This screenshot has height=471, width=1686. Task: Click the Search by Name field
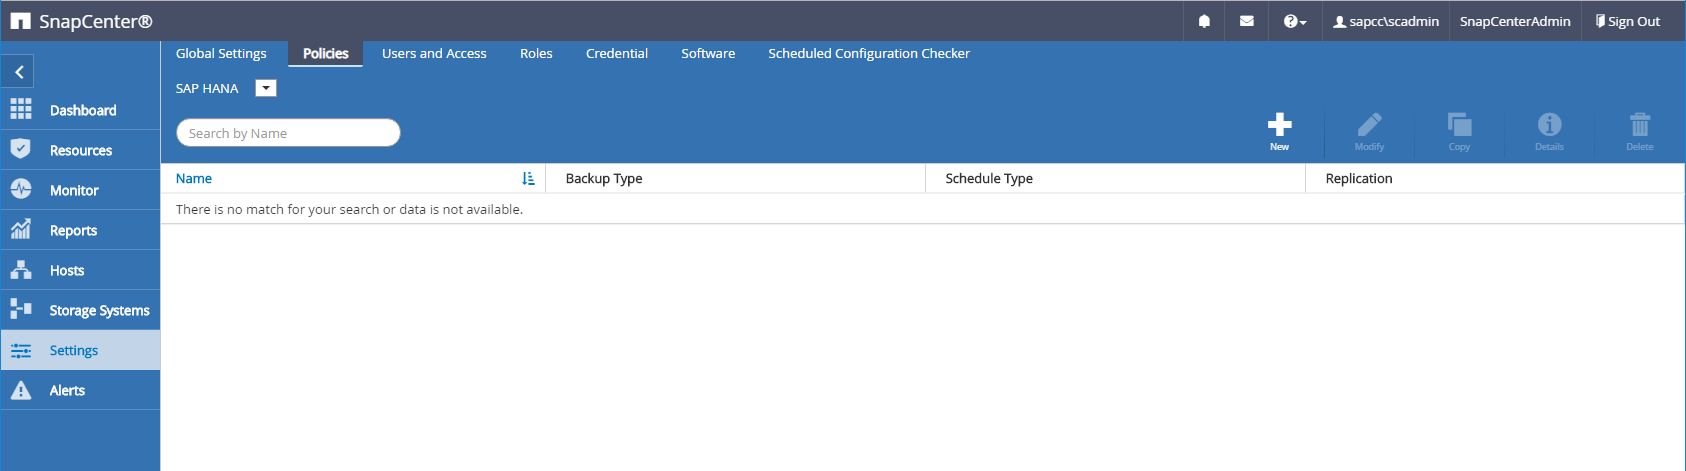[x=288, y=133]
